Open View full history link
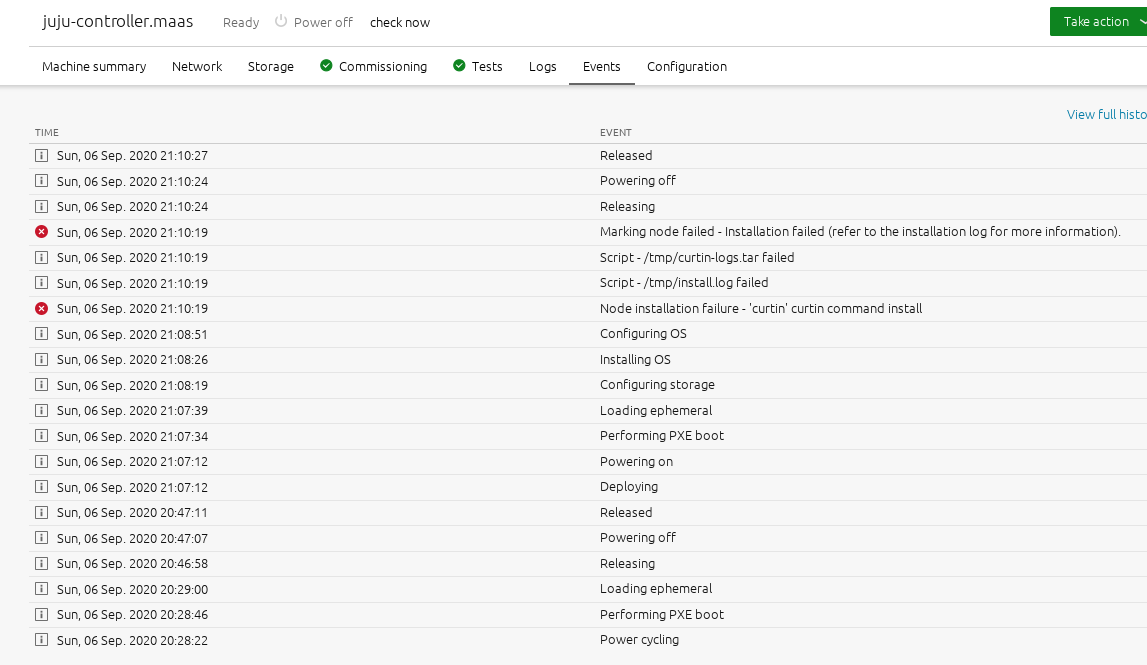Image resolution: width=1147 pixels, height=665 pixels. [x=1106, y=115]
